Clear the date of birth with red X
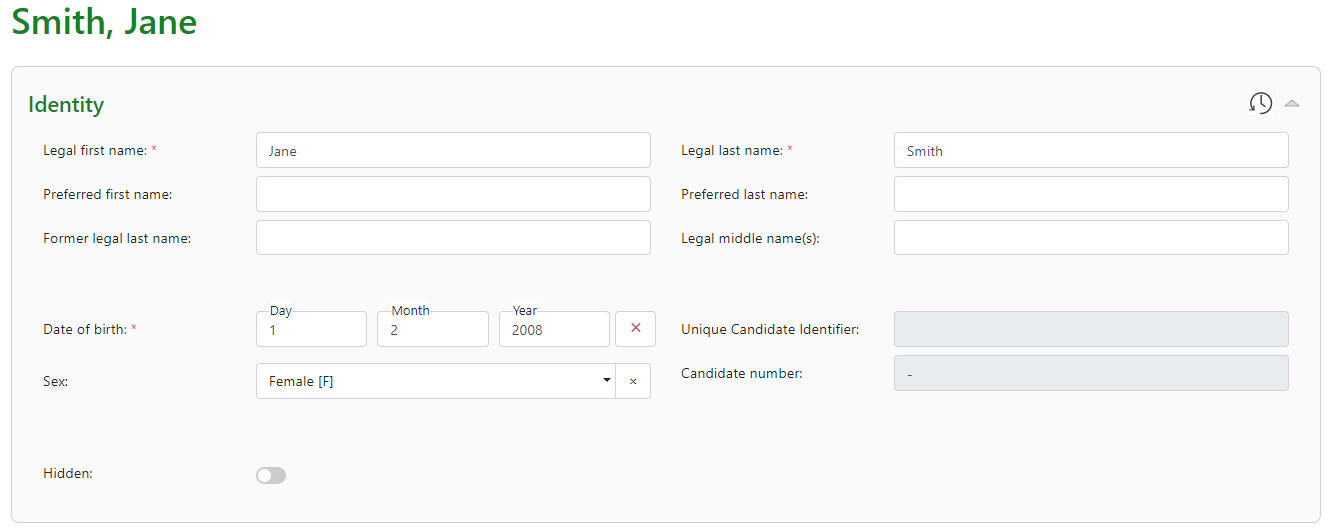The width and height of the screenshot is (1340, 528). click(635, 329)
